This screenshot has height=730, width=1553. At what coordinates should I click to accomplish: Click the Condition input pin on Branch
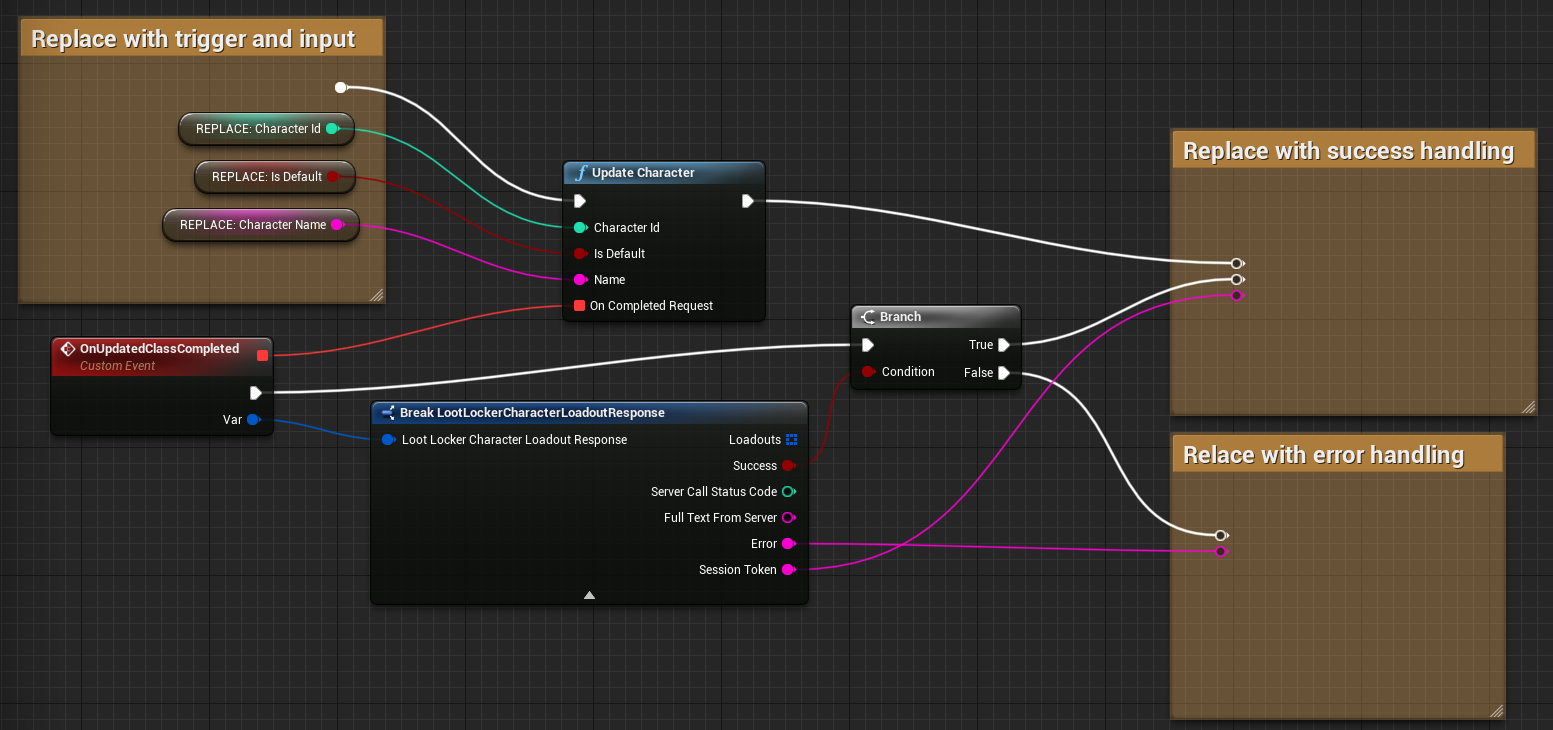tap(868, 372)
